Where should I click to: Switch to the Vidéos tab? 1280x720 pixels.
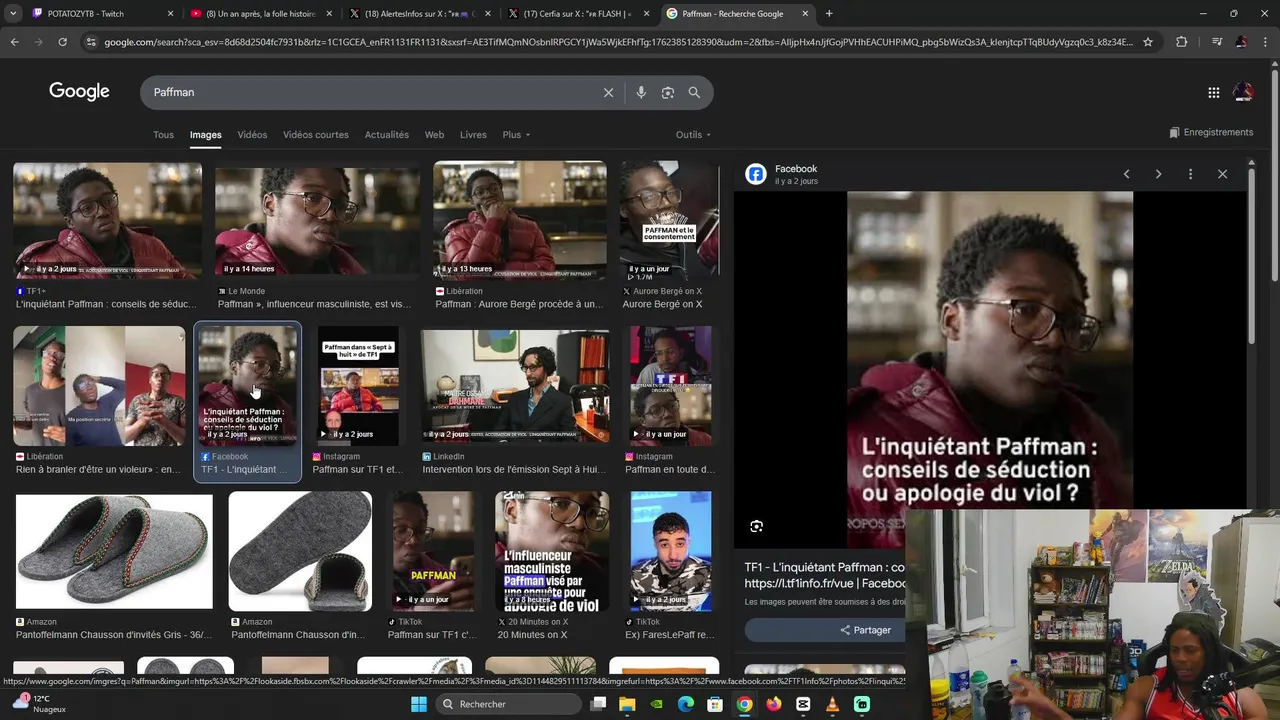[252, 135]
